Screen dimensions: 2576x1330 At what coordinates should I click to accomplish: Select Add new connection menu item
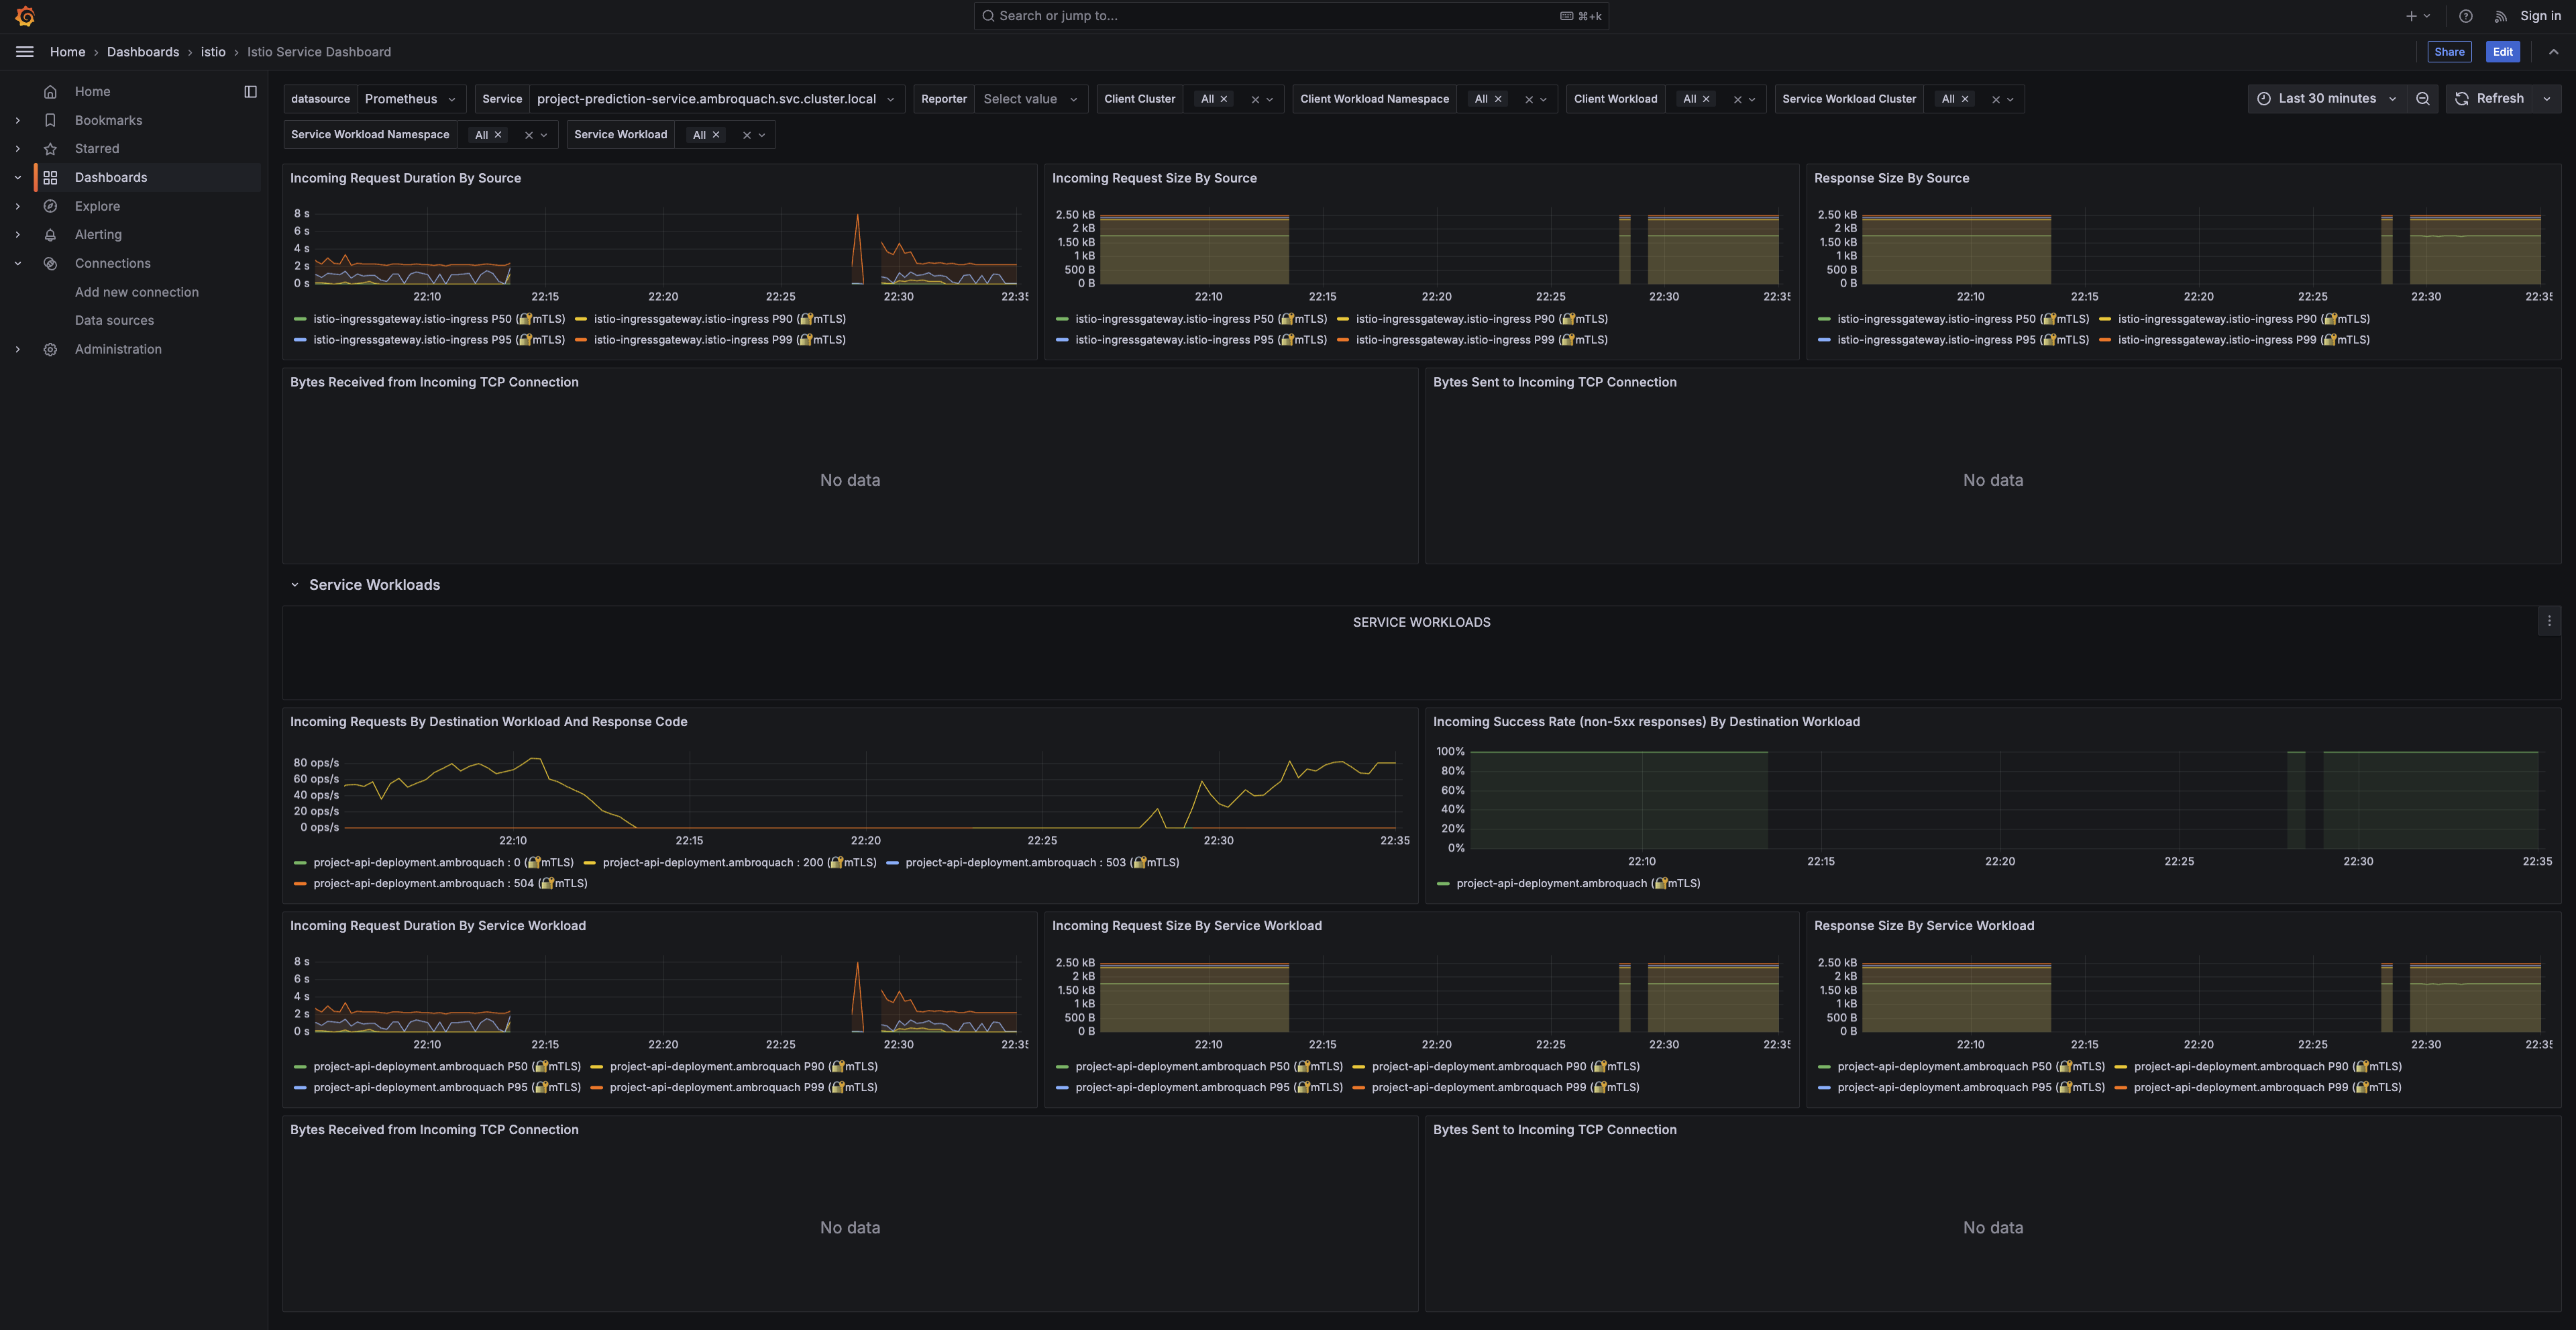point(137,292)
